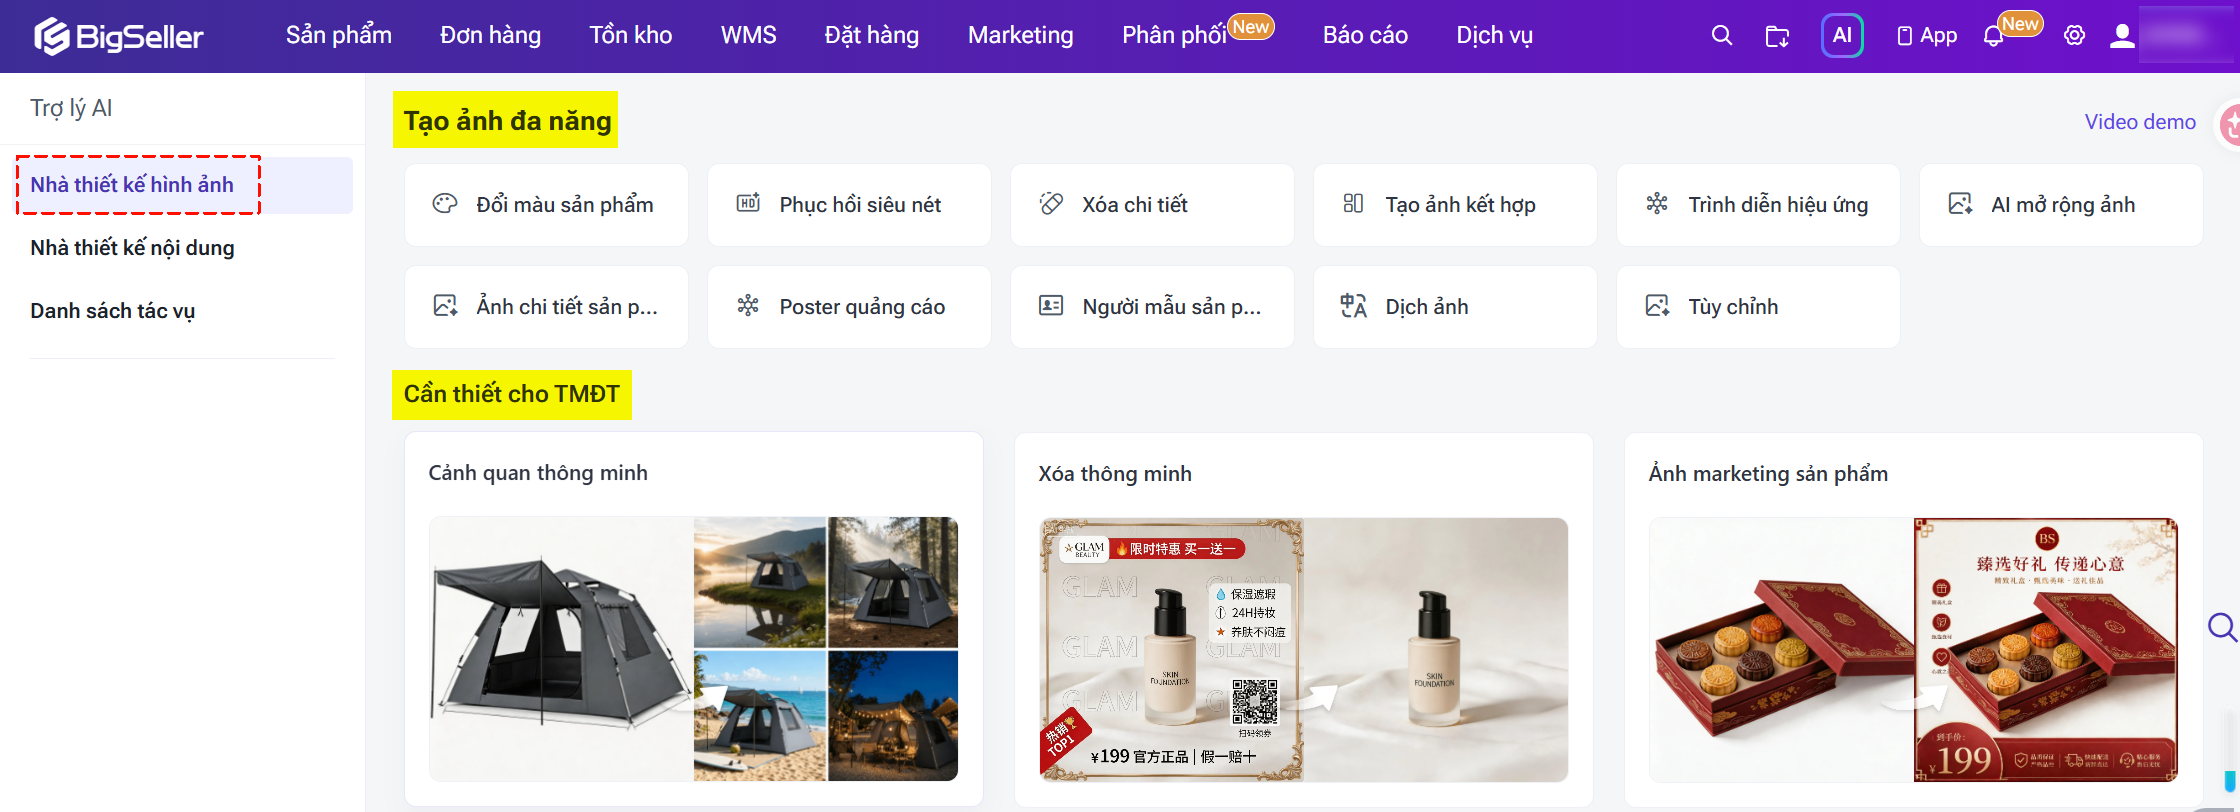Open the Tồn kho menu
2240x812 pixels.
(631, 36)
